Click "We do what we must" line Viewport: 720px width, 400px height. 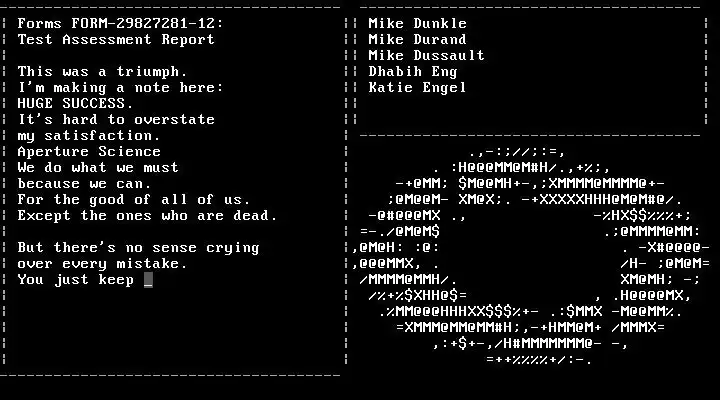point(98,168)
